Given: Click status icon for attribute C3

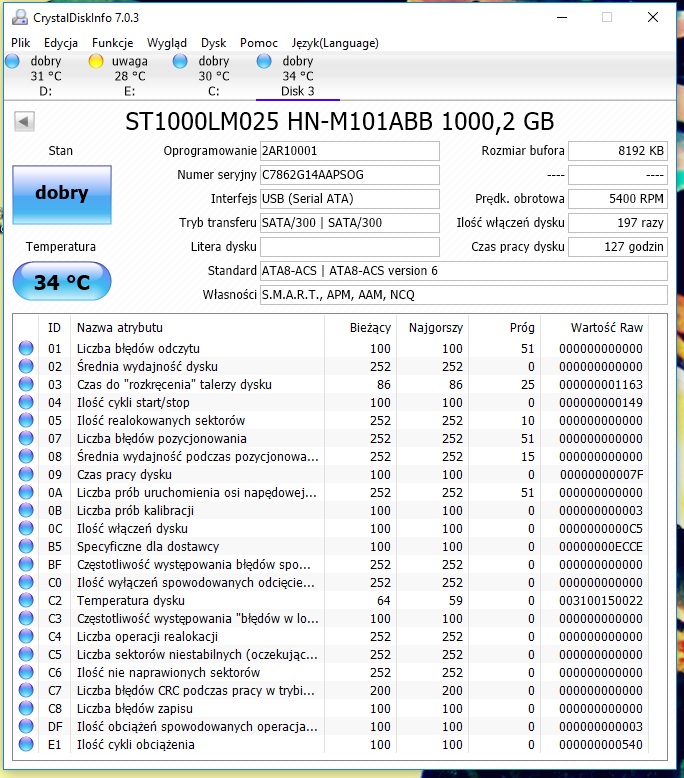Looking at the screenshot, I should tap(26, 618).
